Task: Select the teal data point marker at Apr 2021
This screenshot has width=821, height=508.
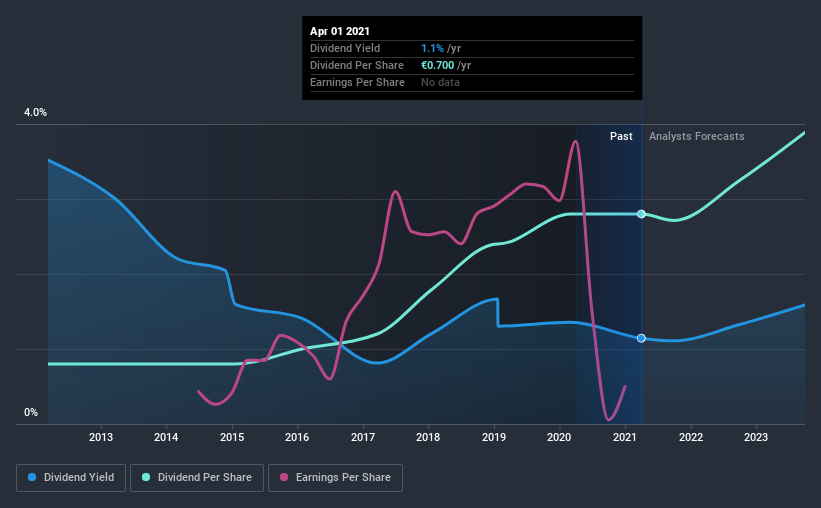Action: pos(641,214)
